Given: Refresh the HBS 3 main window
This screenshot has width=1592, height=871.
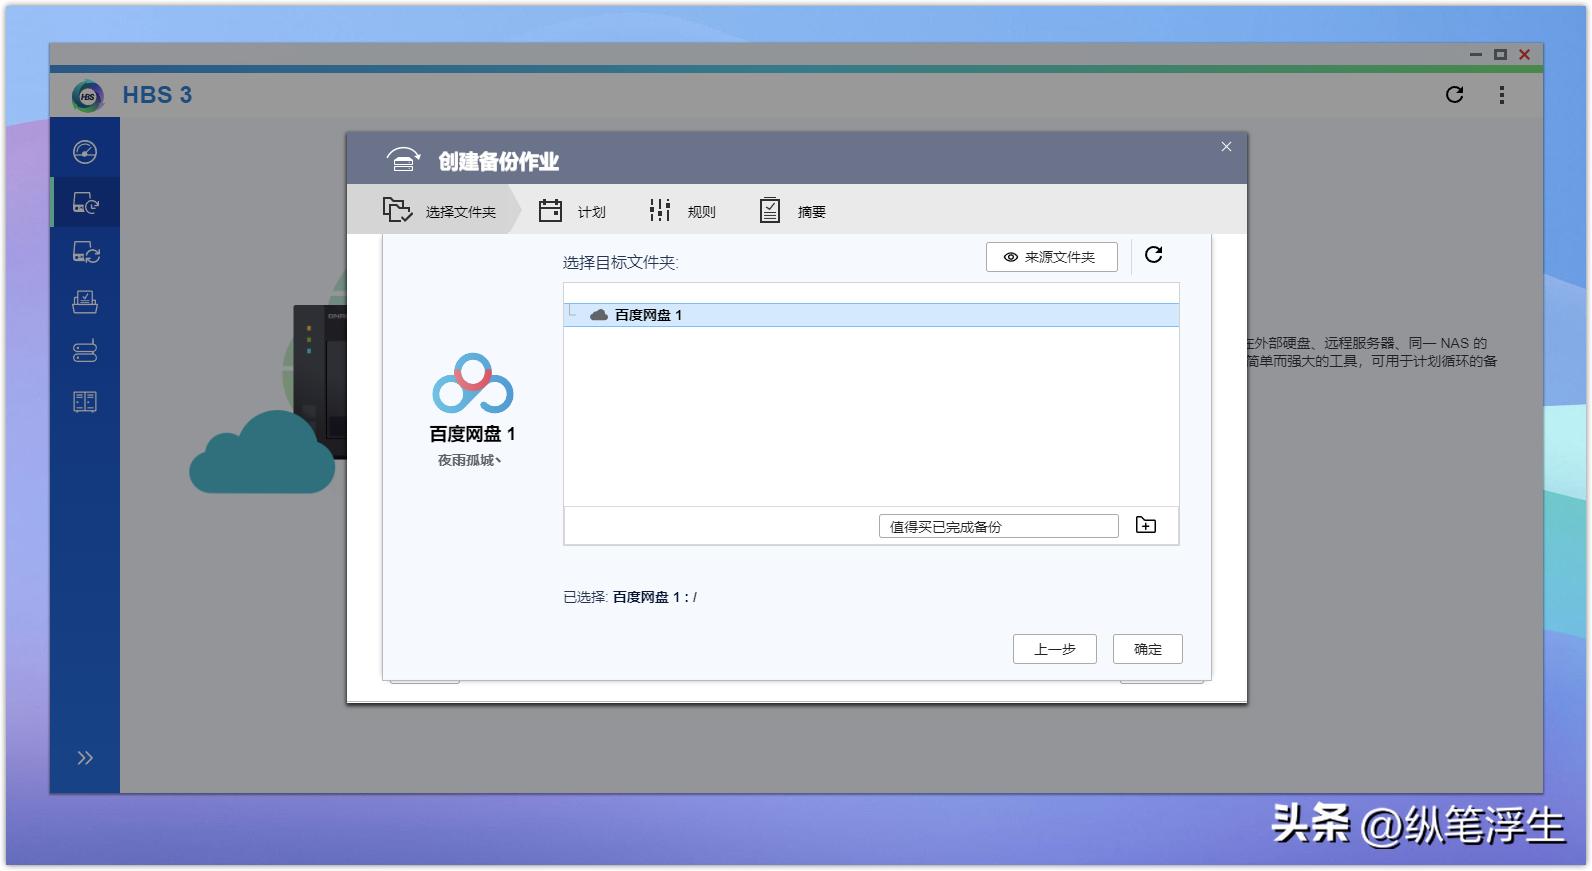Looking at the screenshot, I should coord(1455,95).
